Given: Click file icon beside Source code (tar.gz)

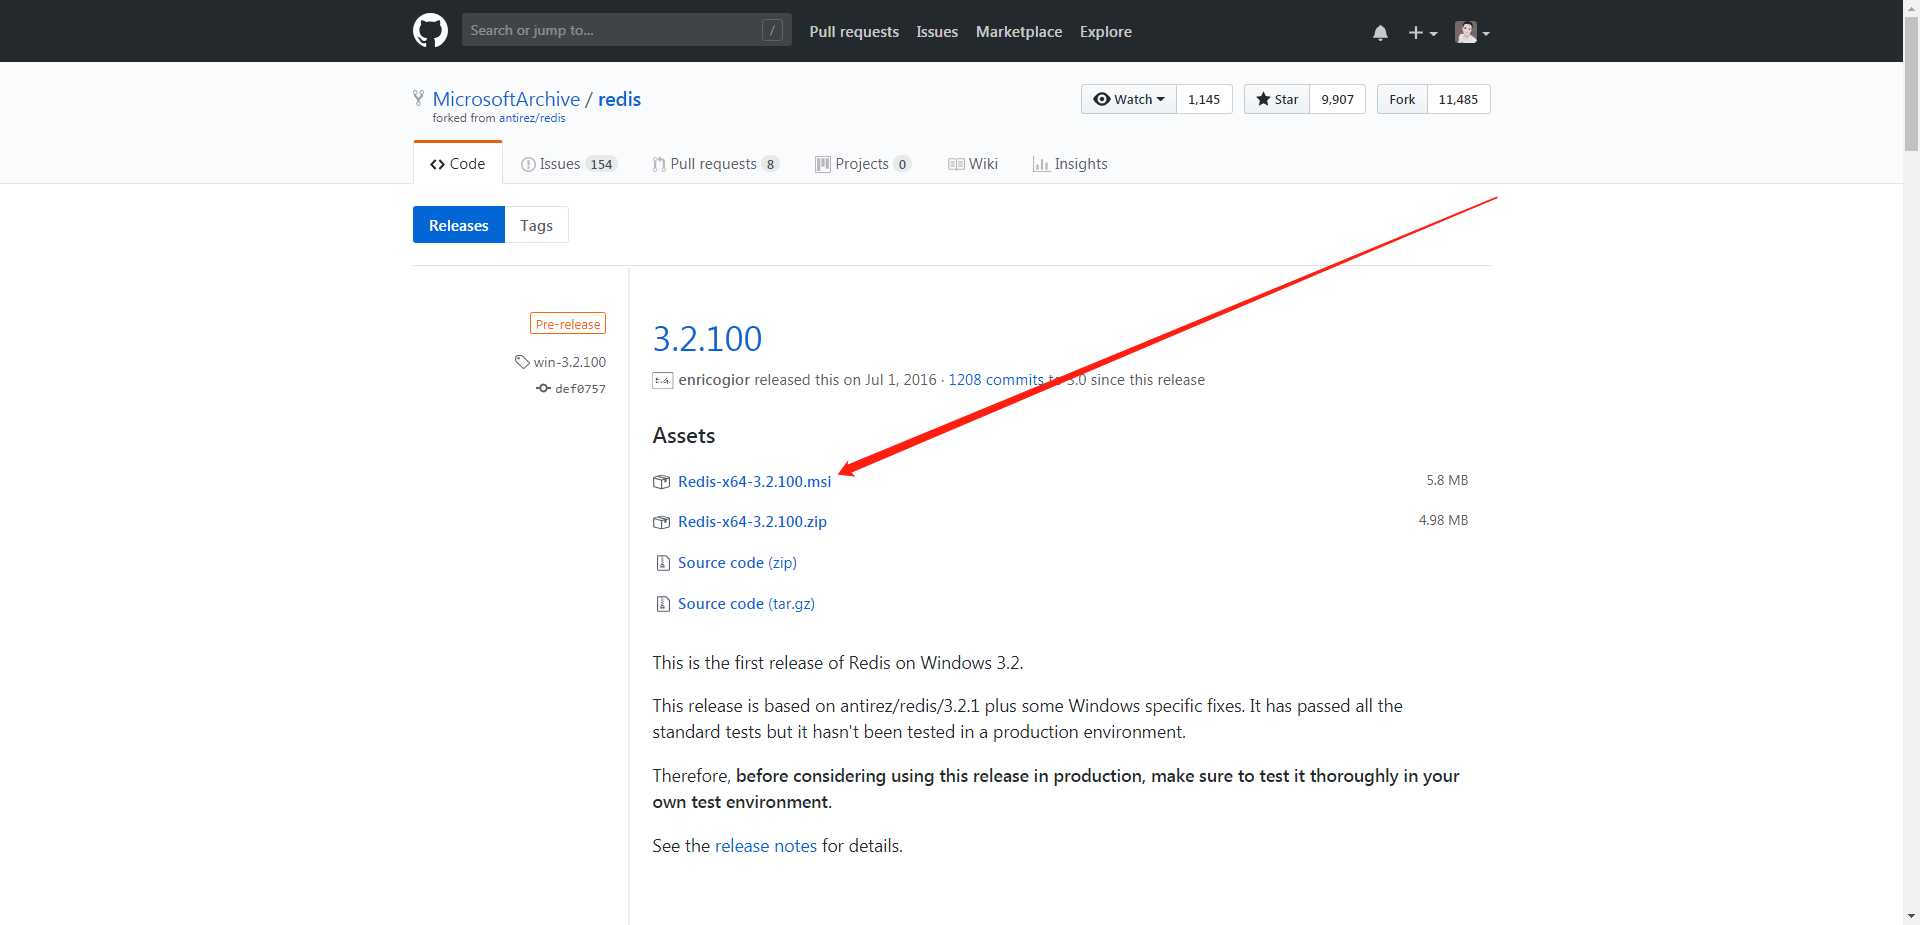Looking at the screenshot, I should tap(662, 604).
